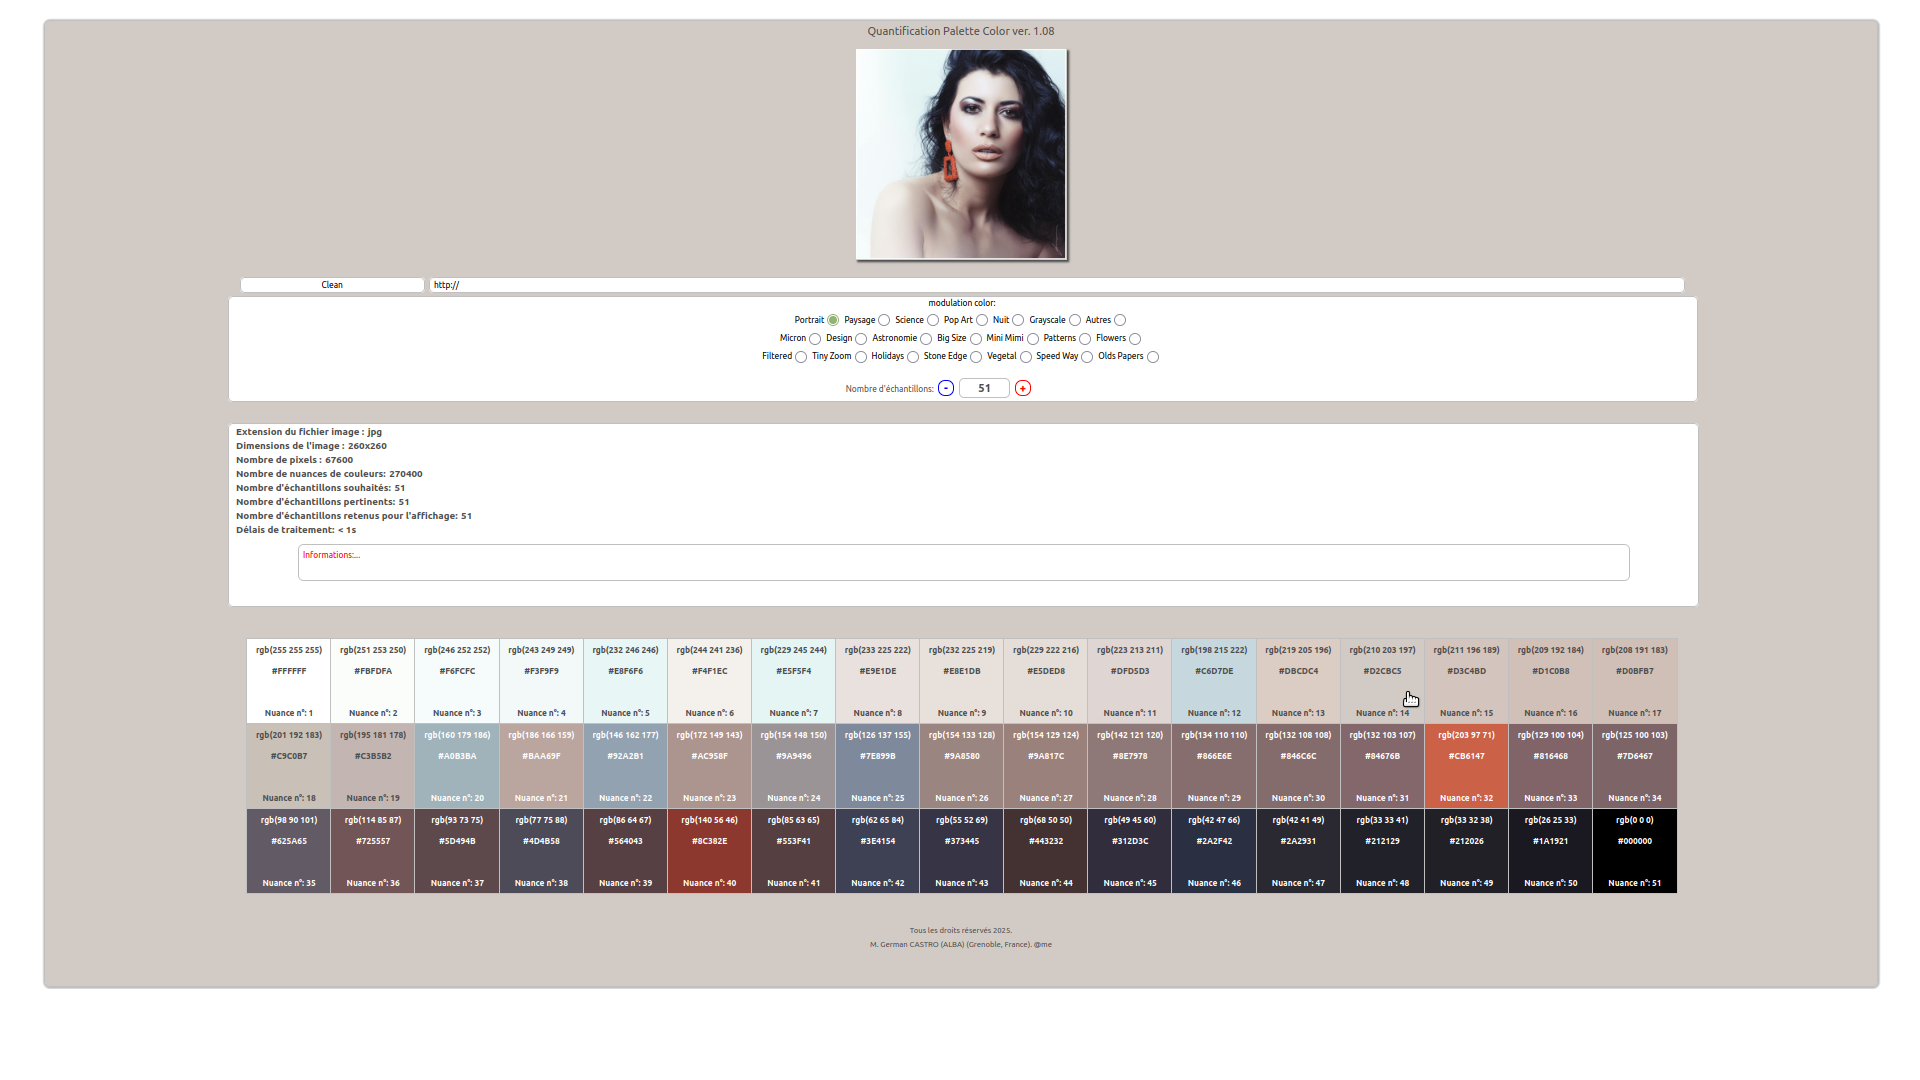
Task: Click the Informations text box
Action: [x=963, y=562]
